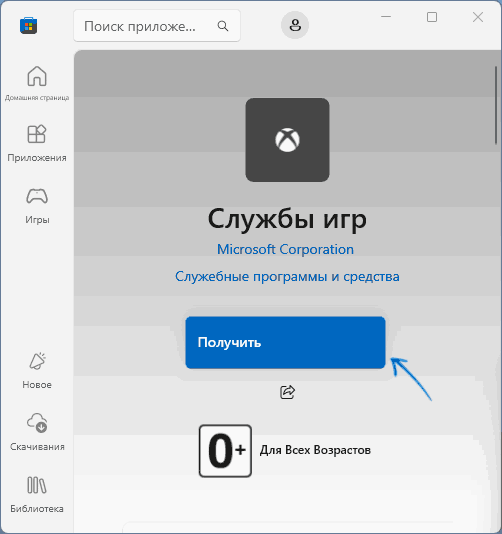This screenshot has height=534, width=502.
Task: Open the What's New (Новое) section
Action: pos(37,371)
